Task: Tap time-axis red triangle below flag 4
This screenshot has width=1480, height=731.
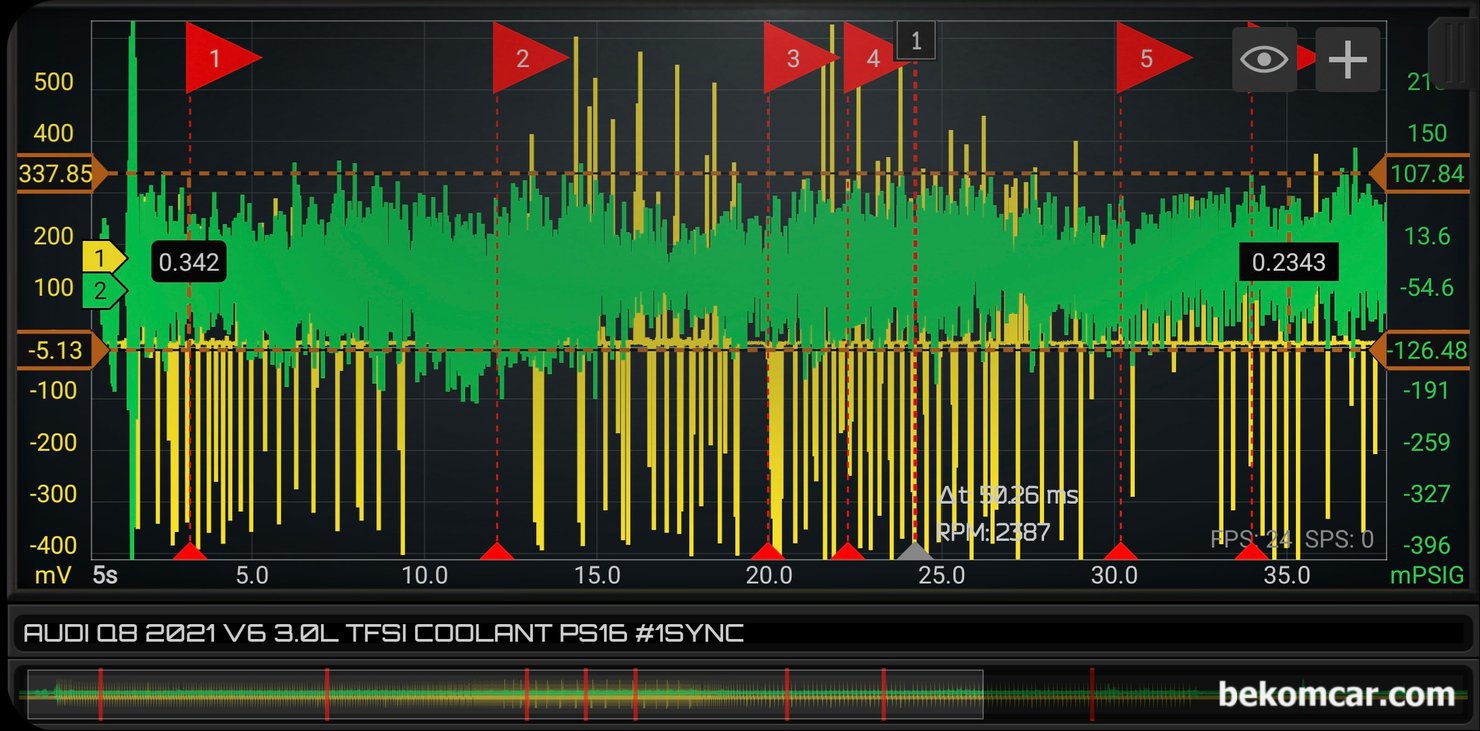Action: (x=848, y=551)
